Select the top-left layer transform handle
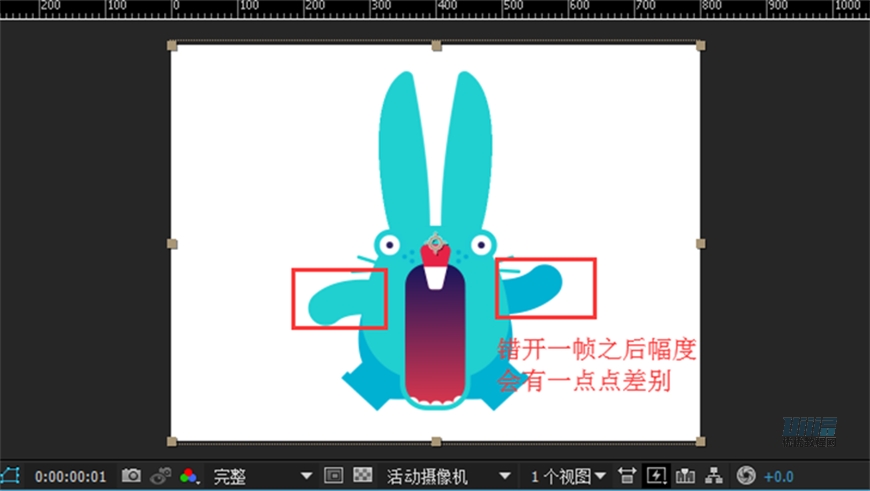870x491 pixels. 172,45
